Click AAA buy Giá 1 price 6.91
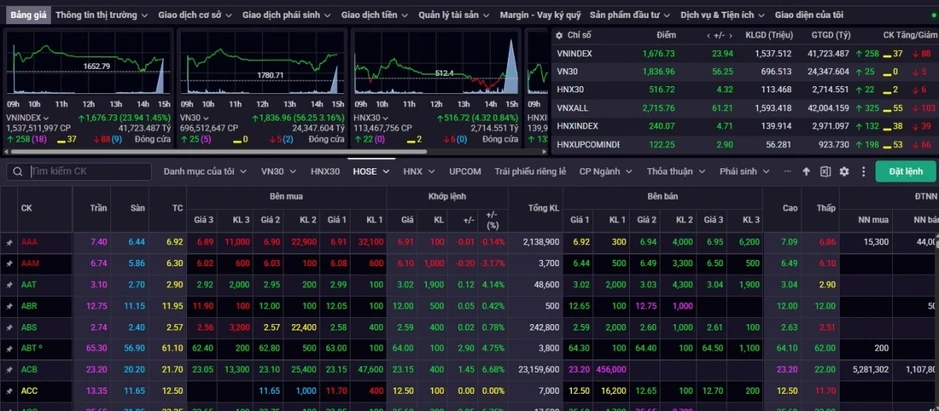The height and width of the screenshot is (411, 939). point(338,243)
